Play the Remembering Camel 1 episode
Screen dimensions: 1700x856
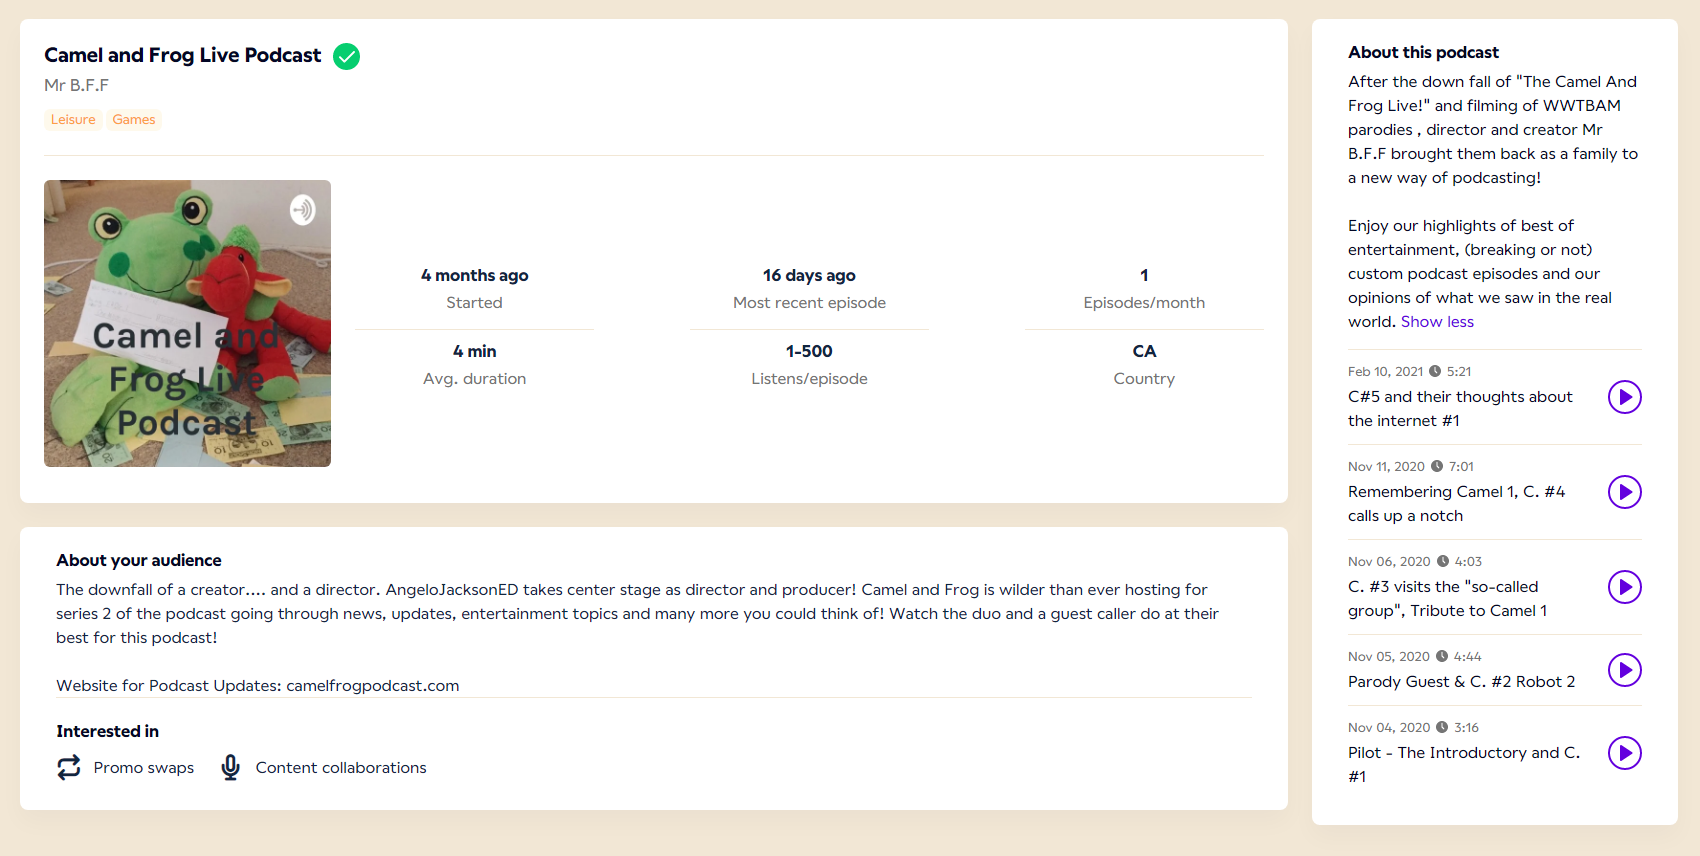click(1624, 492)
